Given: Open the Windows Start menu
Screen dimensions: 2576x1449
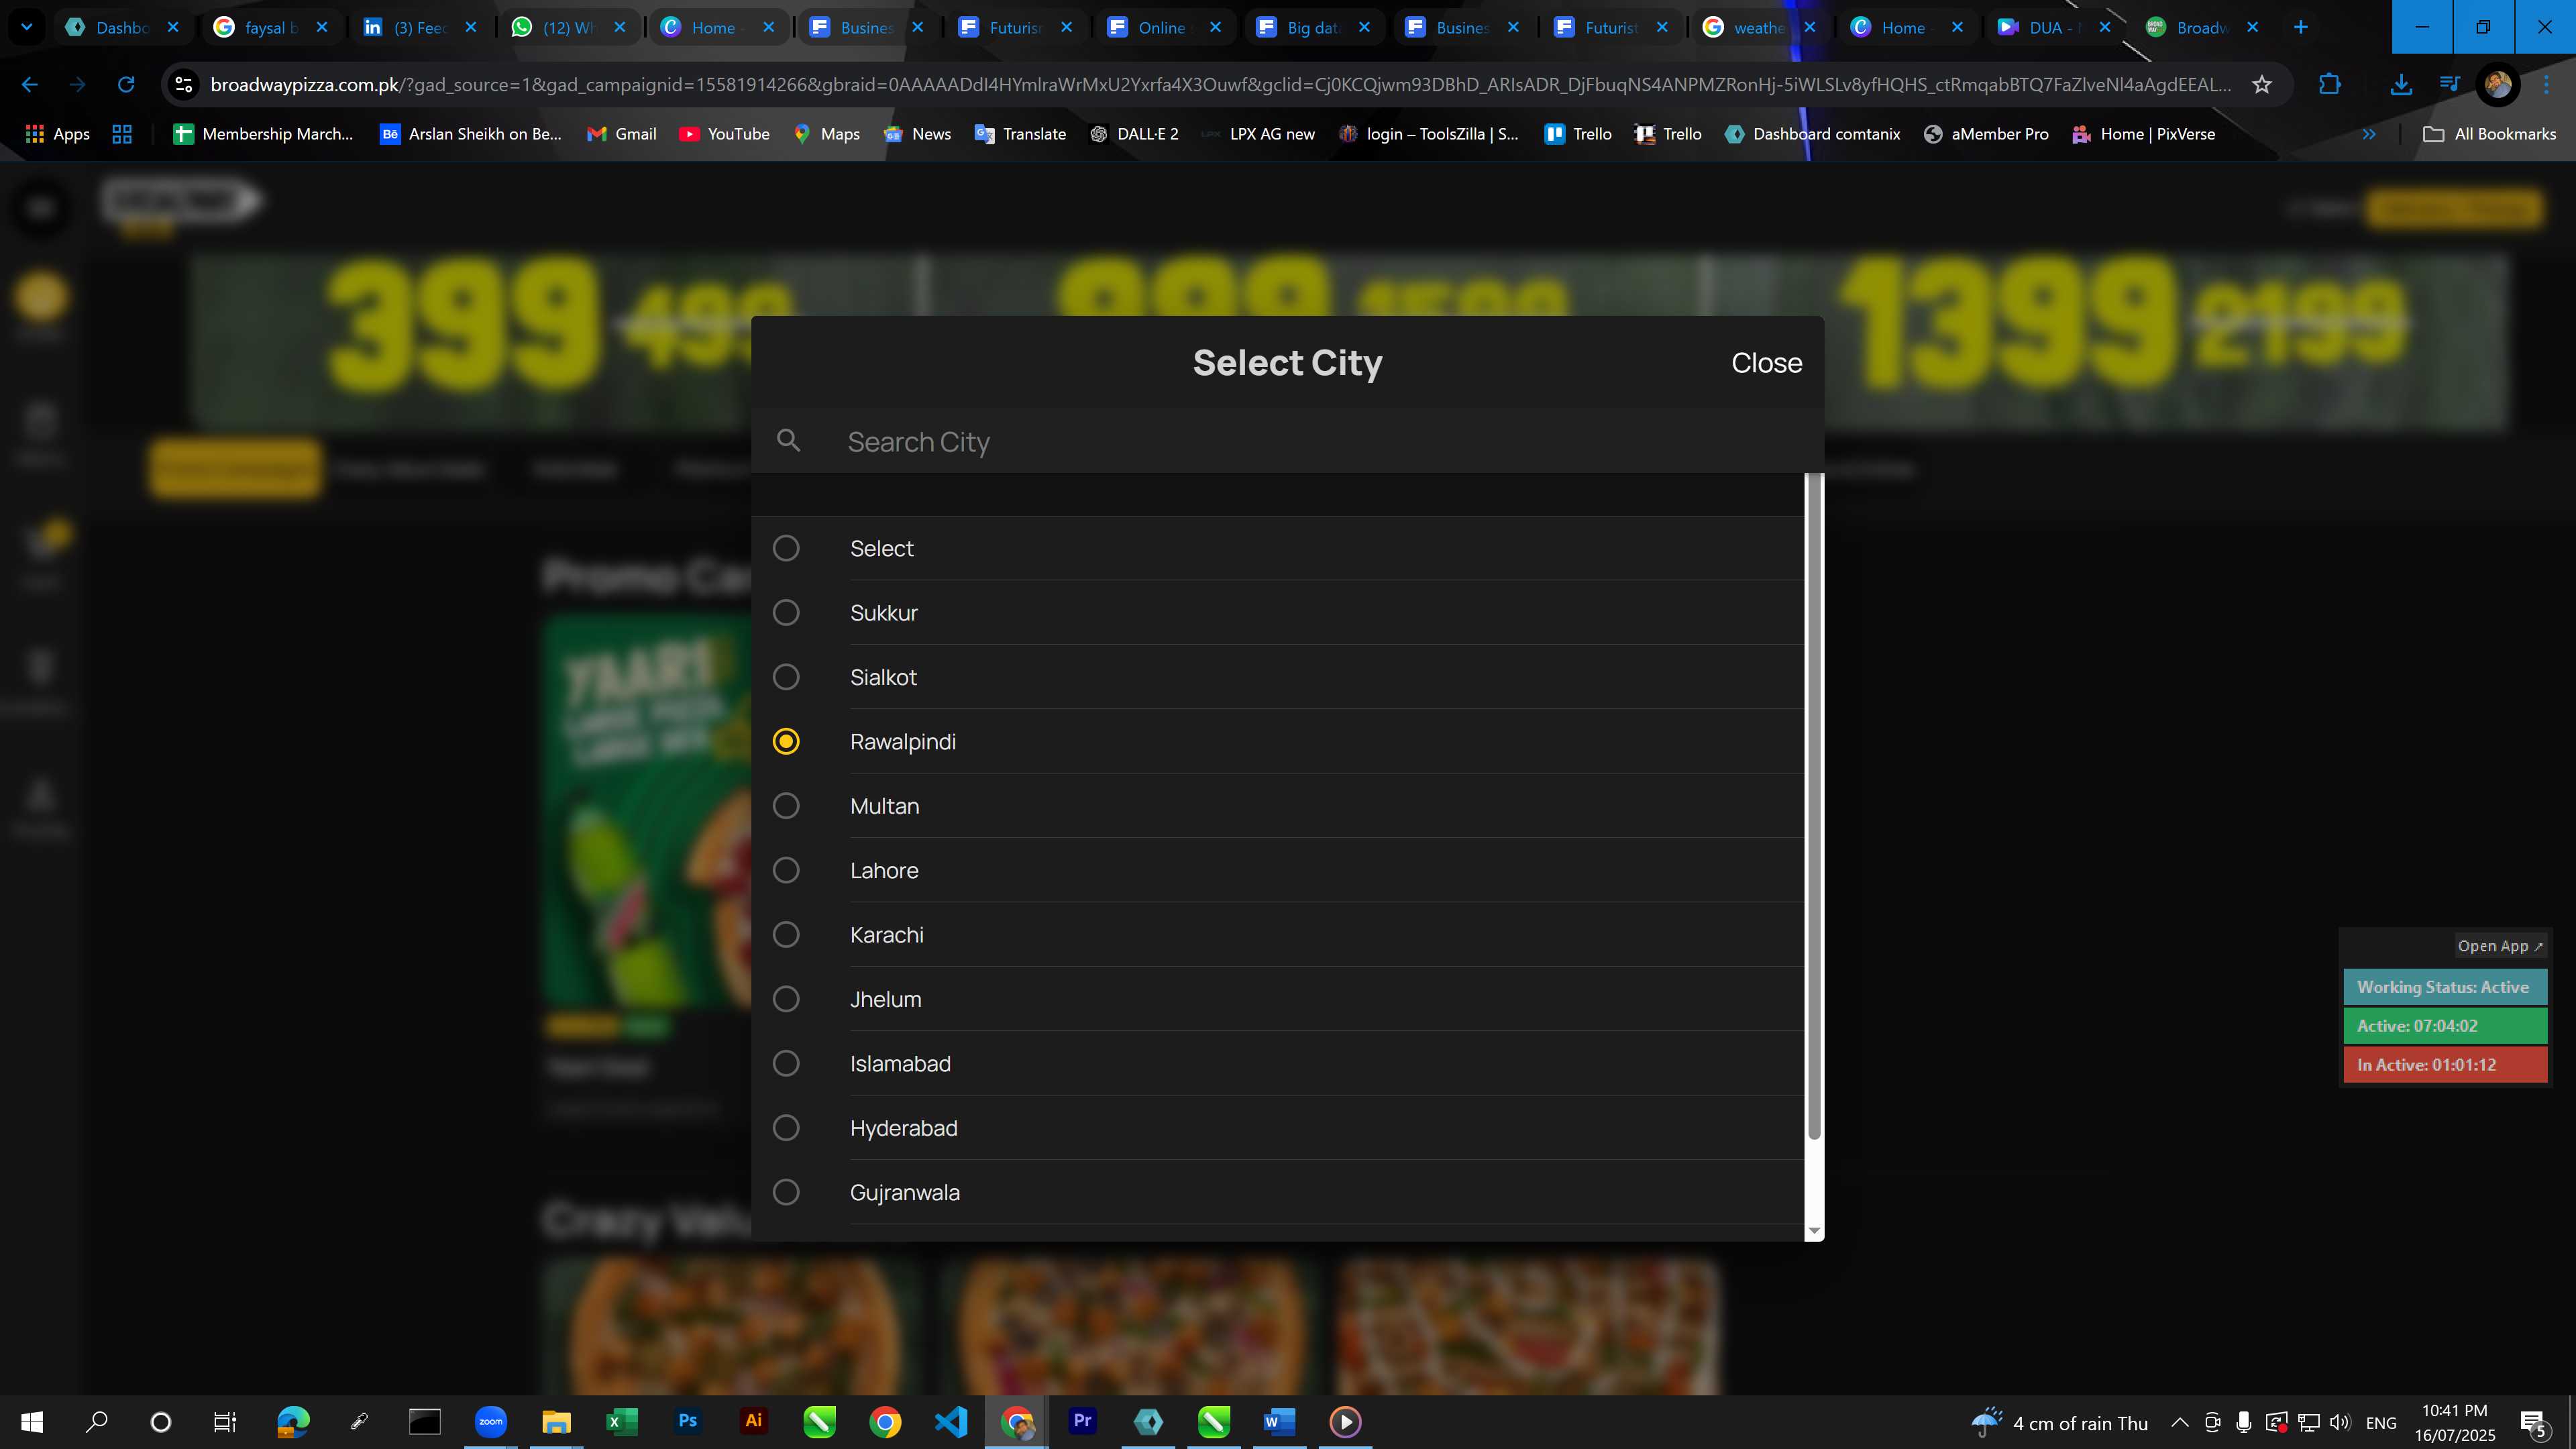Looking at the screenshot, I should (x=32, y=1421).
